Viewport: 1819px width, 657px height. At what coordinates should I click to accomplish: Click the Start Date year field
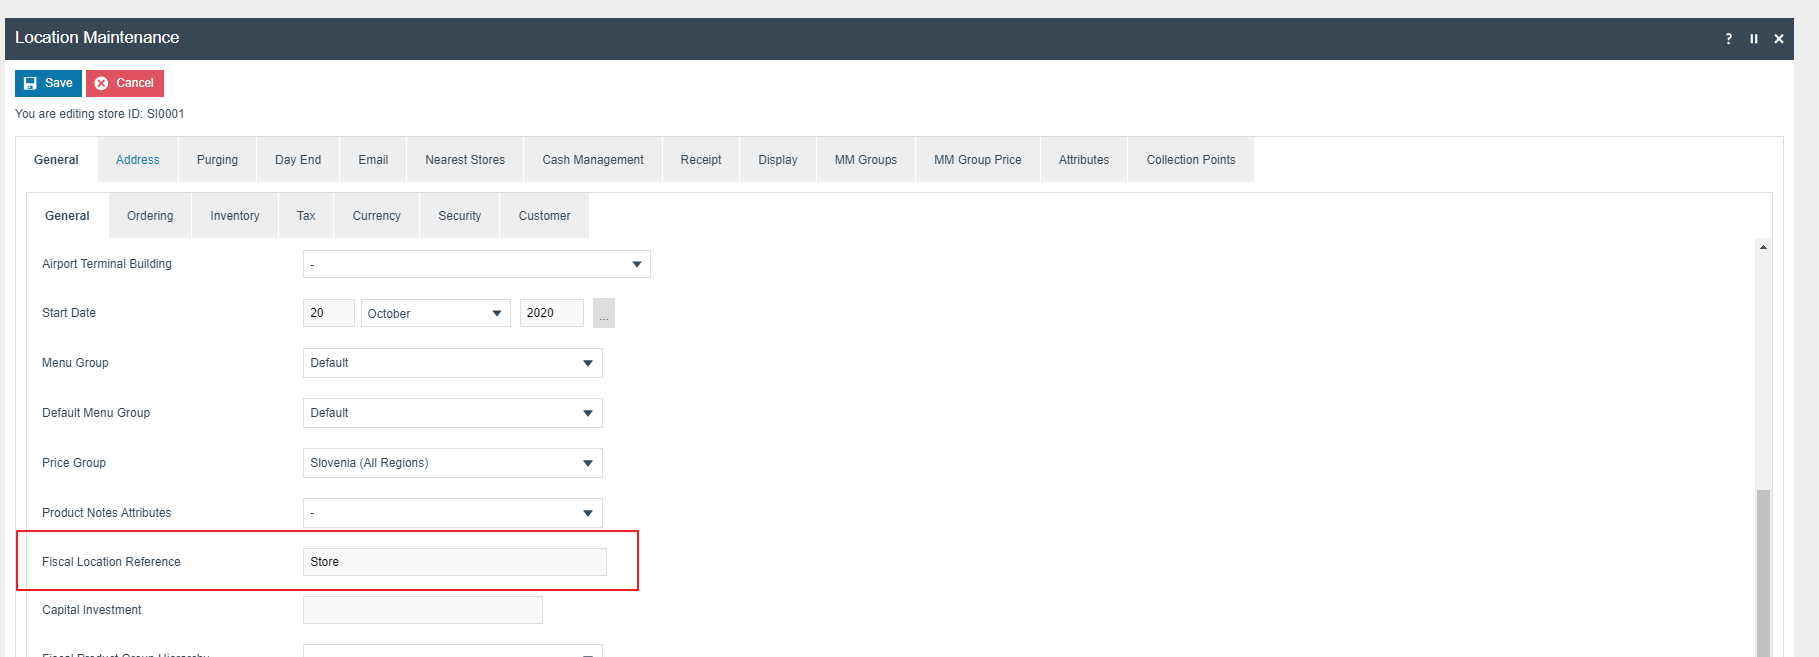tap(551, 313)
